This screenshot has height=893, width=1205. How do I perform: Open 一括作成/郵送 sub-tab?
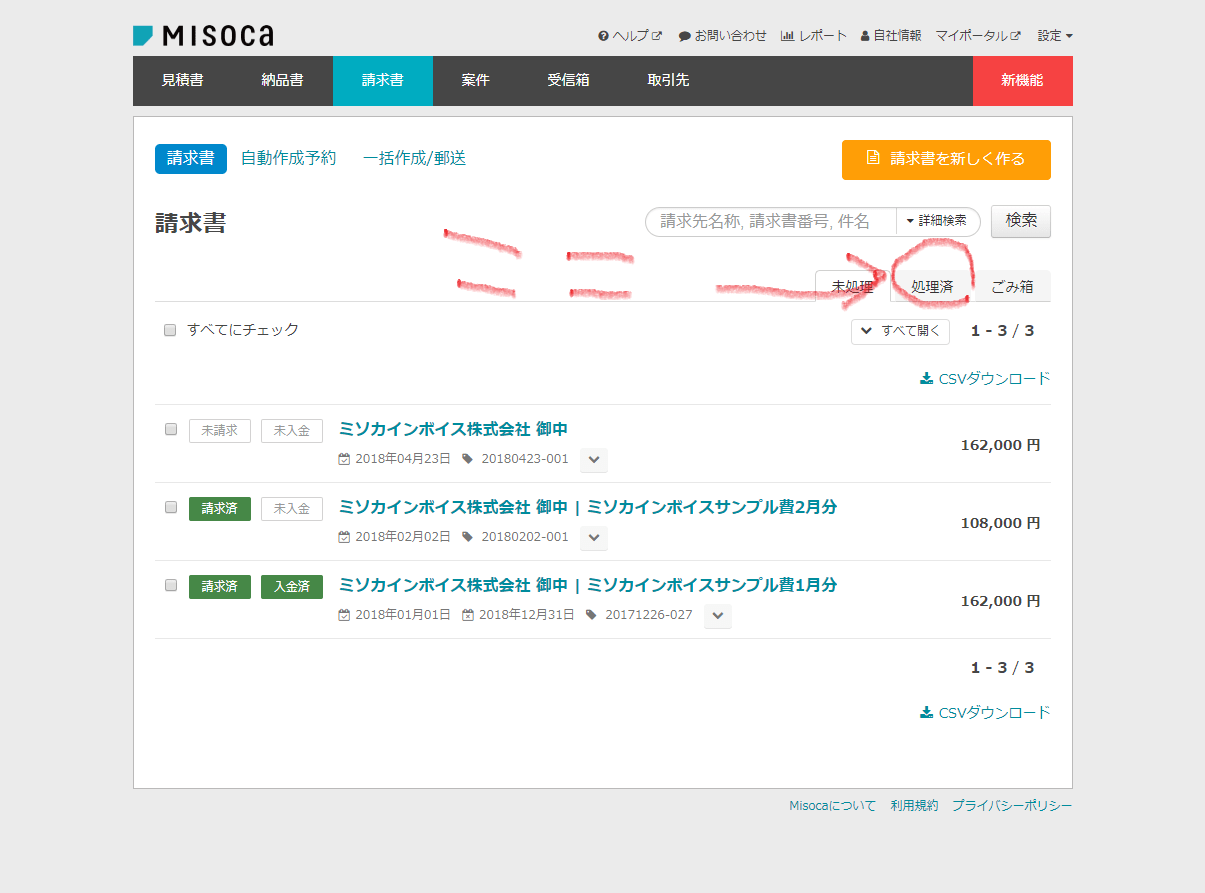(415, 159)
